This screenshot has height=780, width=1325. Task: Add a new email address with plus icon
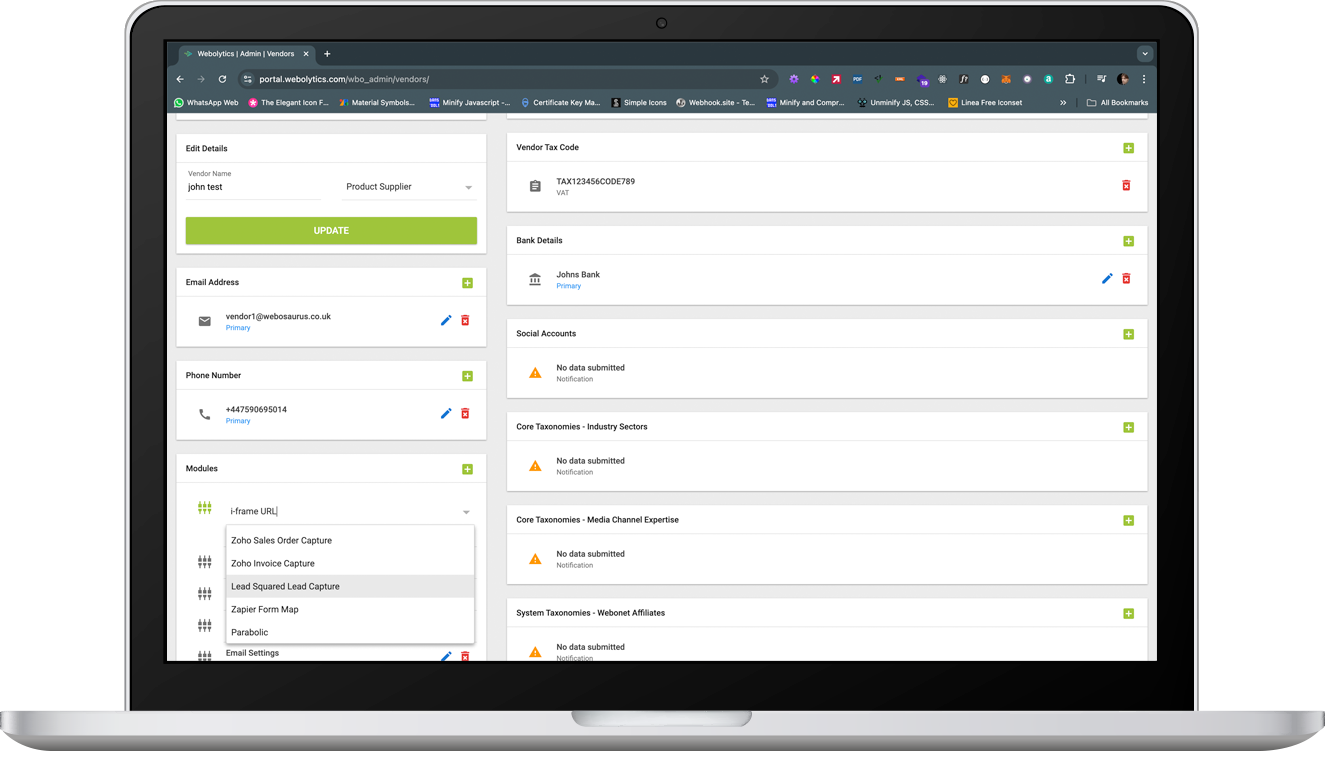point(467,283)
